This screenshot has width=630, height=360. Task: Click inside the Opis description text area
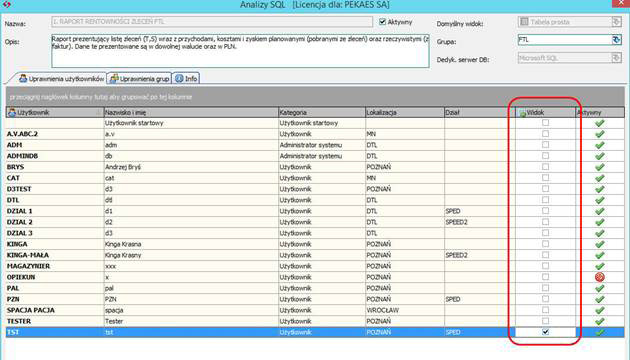240,51
